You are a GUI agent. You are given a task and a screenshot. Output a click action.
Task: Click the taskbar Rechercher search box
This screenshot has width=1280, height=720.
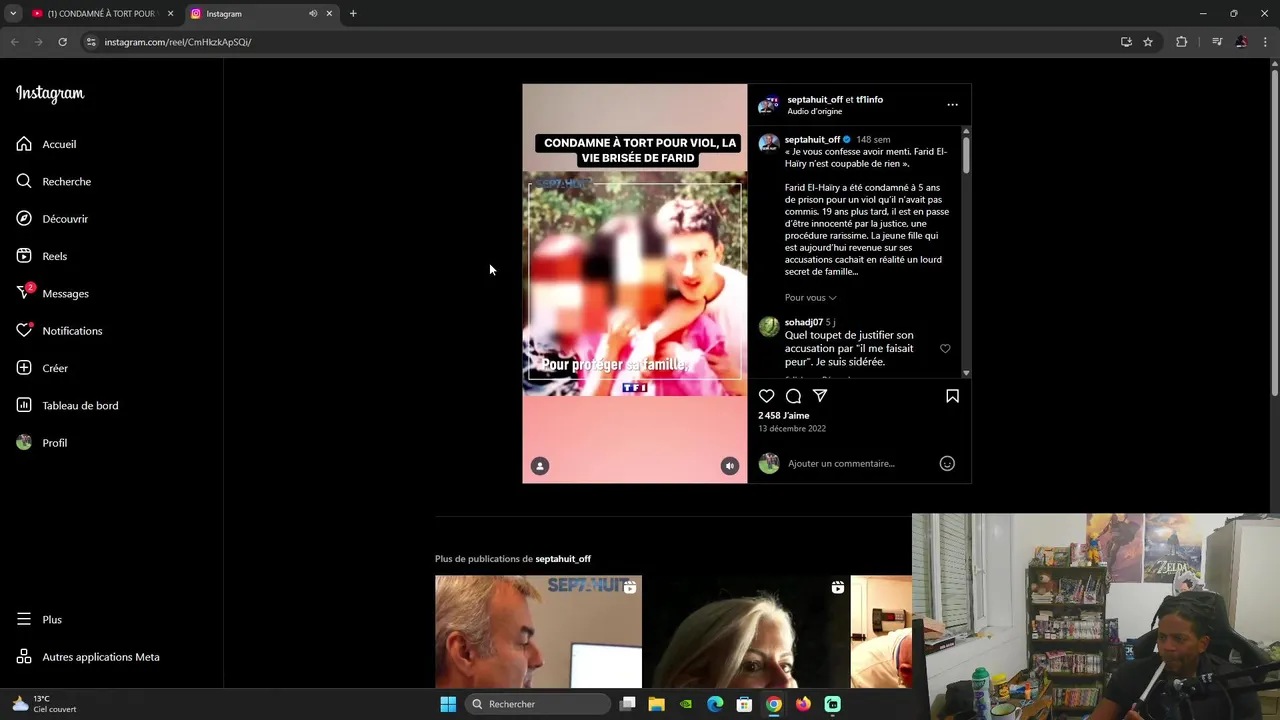[537, 704]
